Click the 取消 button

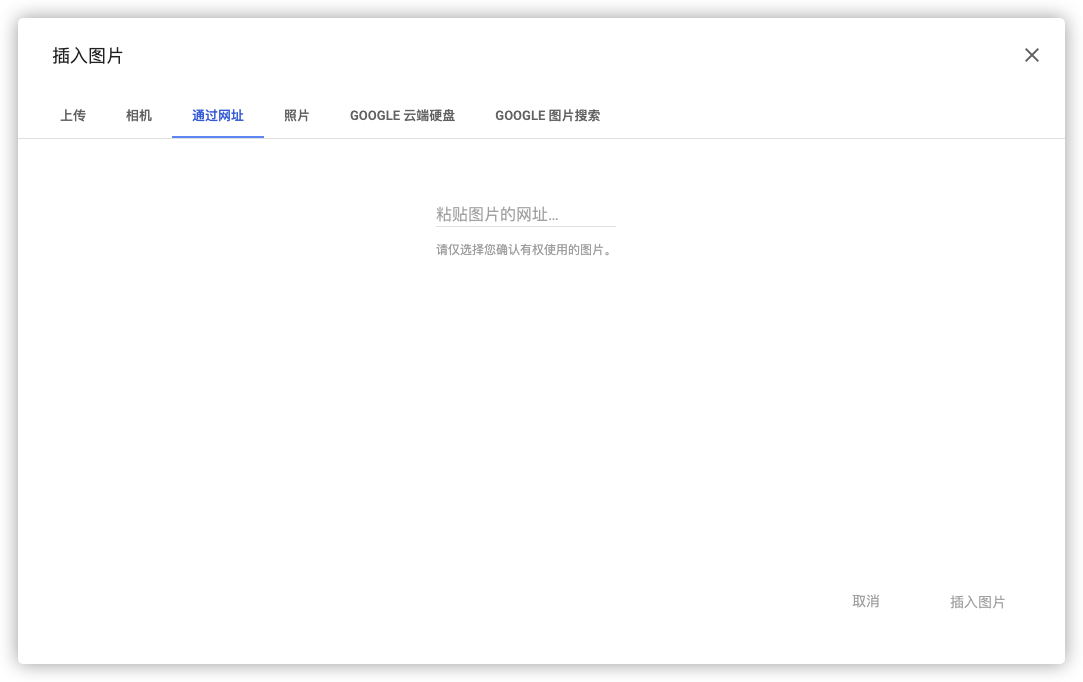[865, 601]
